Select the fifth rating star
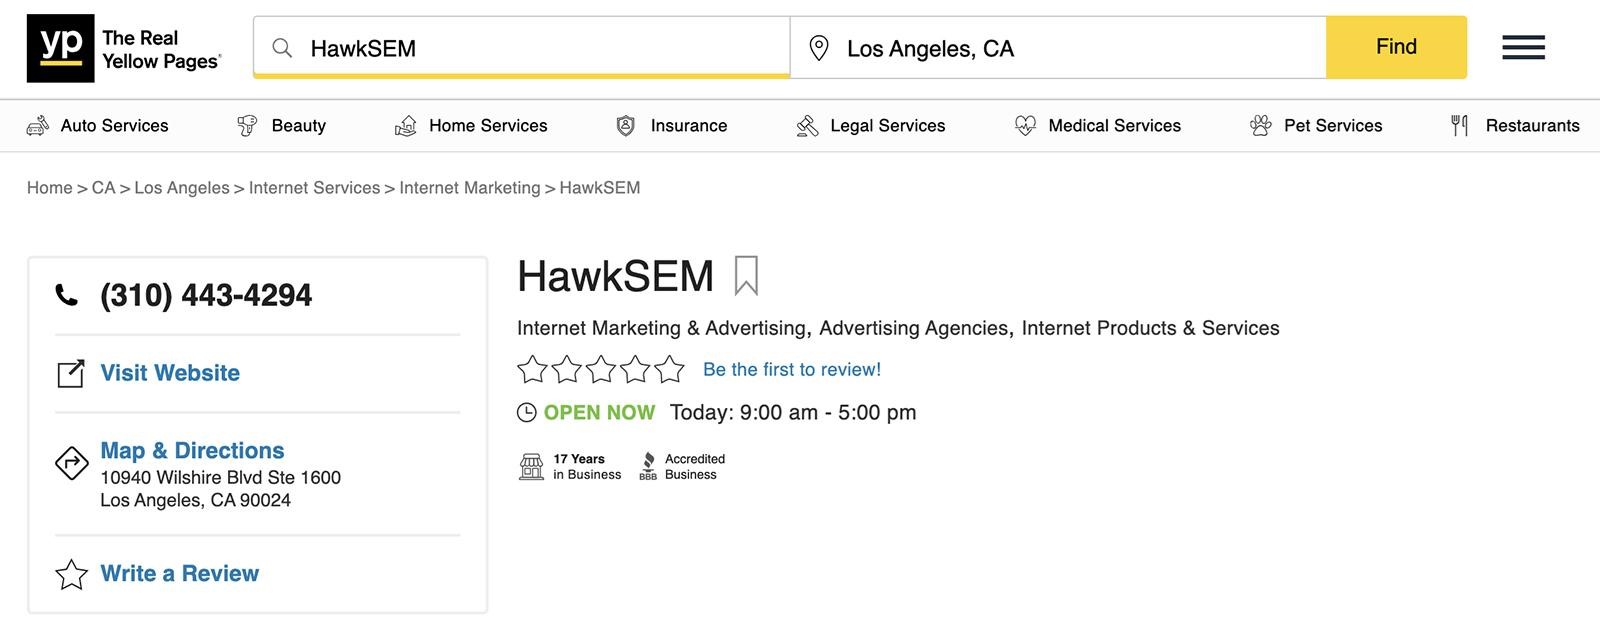Screen dimensions: 1600x637 670,370
